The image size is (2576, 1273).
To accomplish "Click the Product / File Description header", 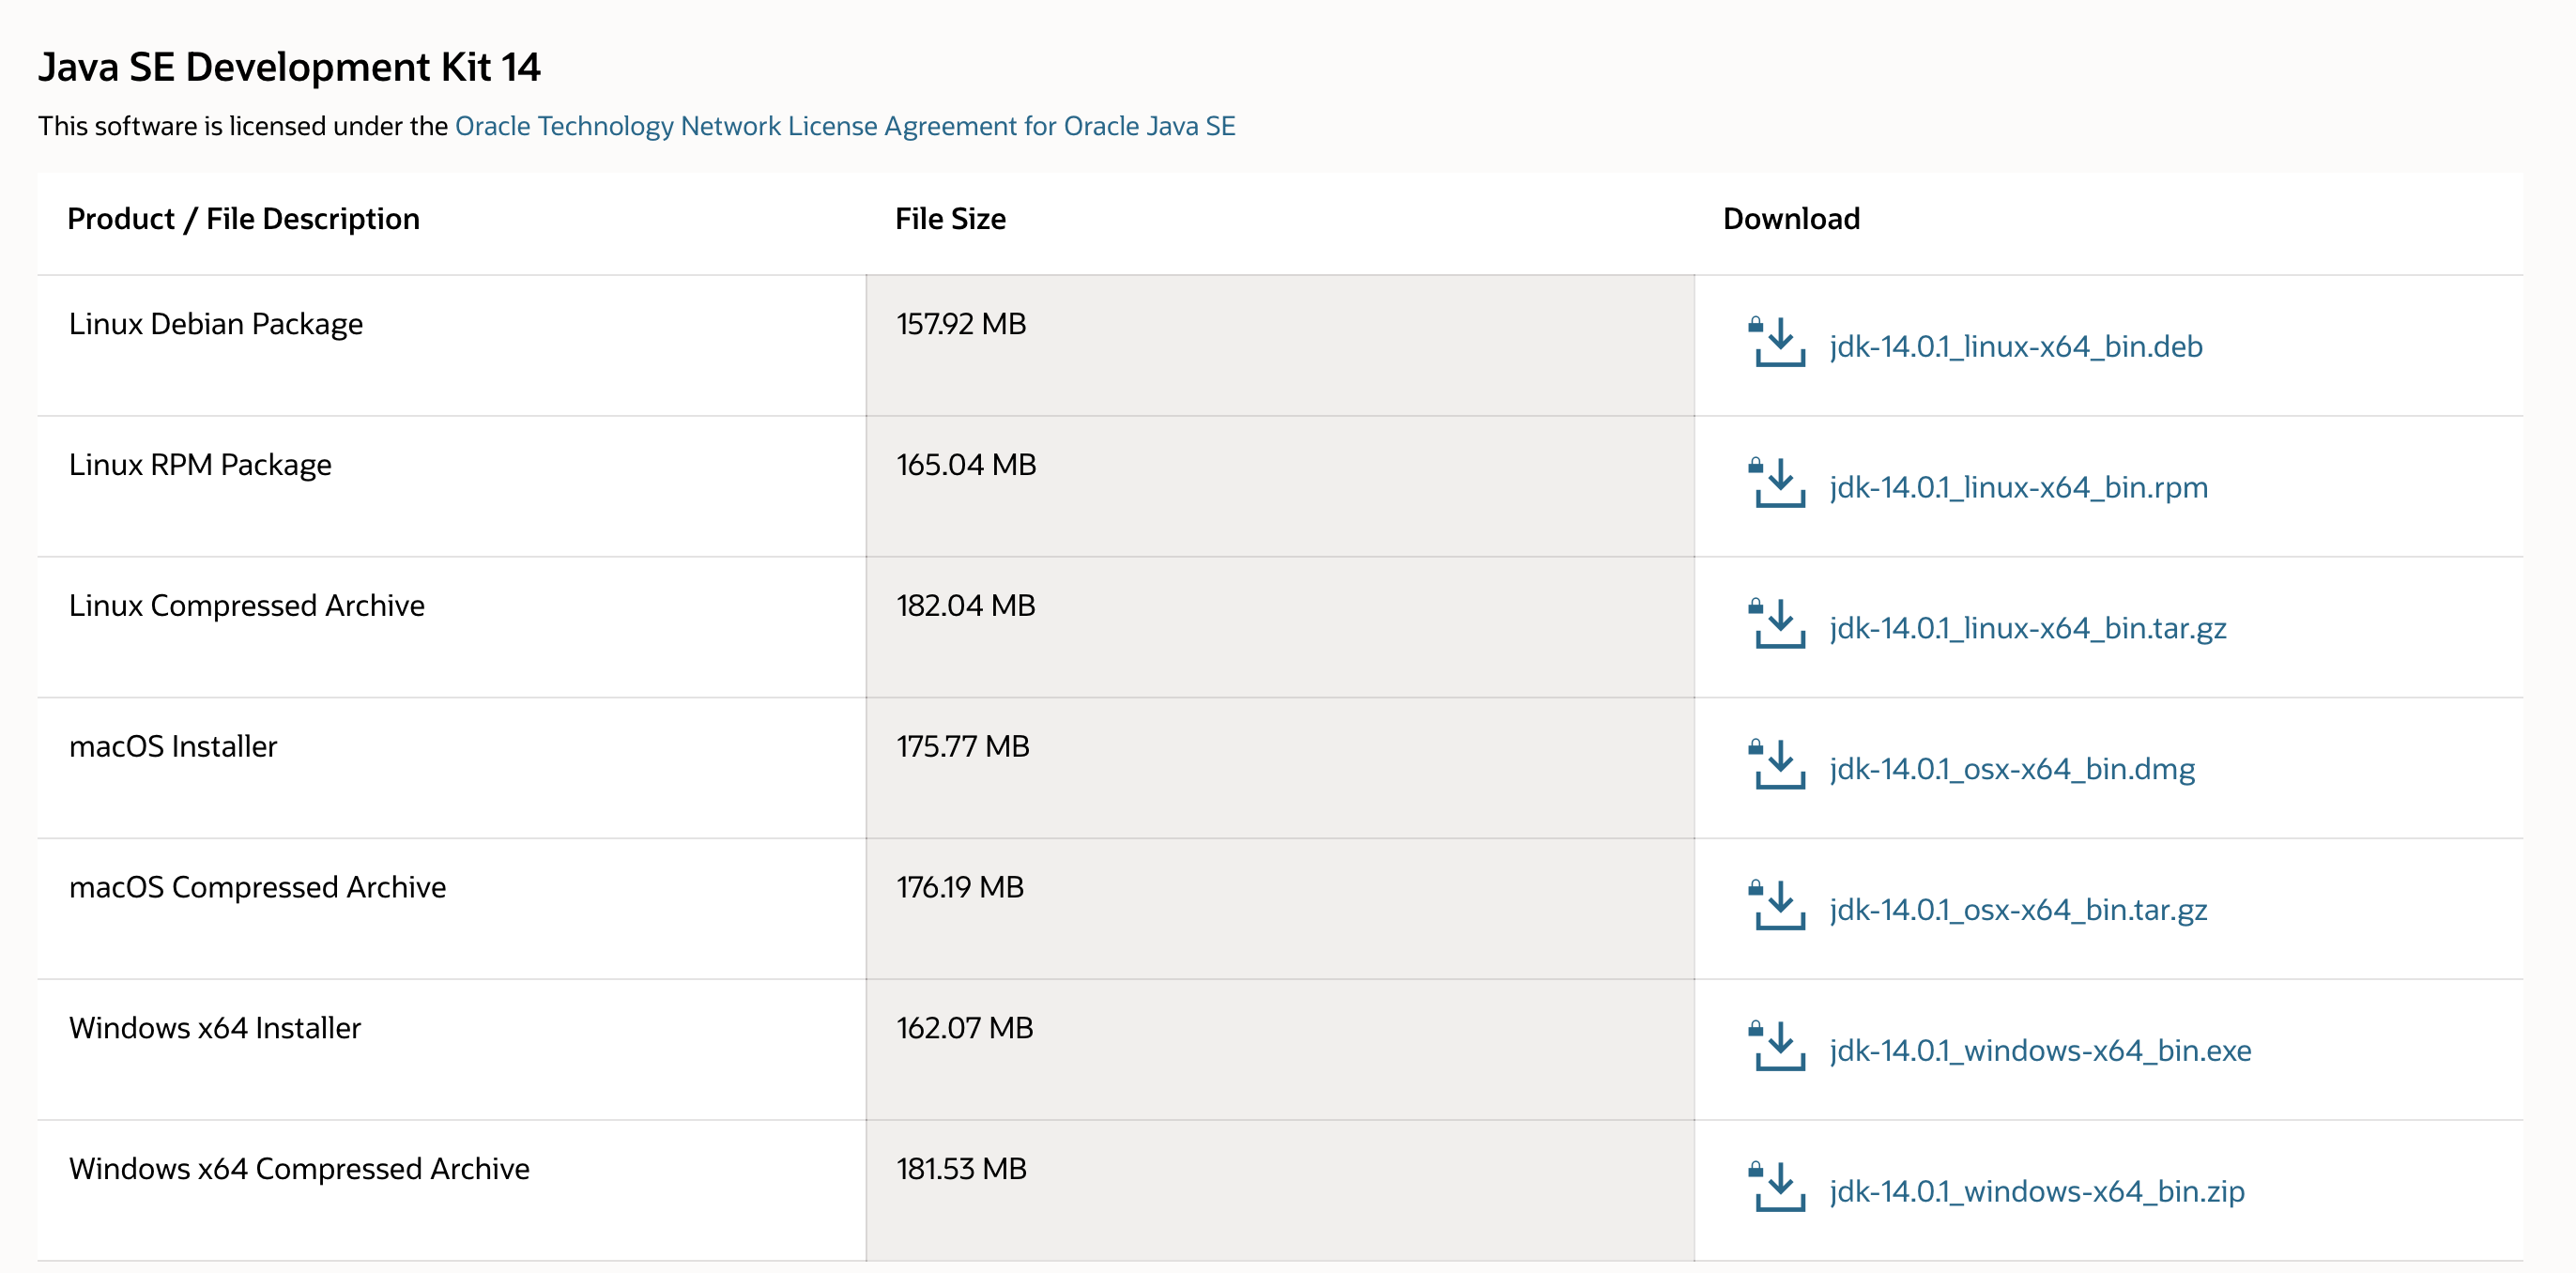I will [x=243, y=219].
